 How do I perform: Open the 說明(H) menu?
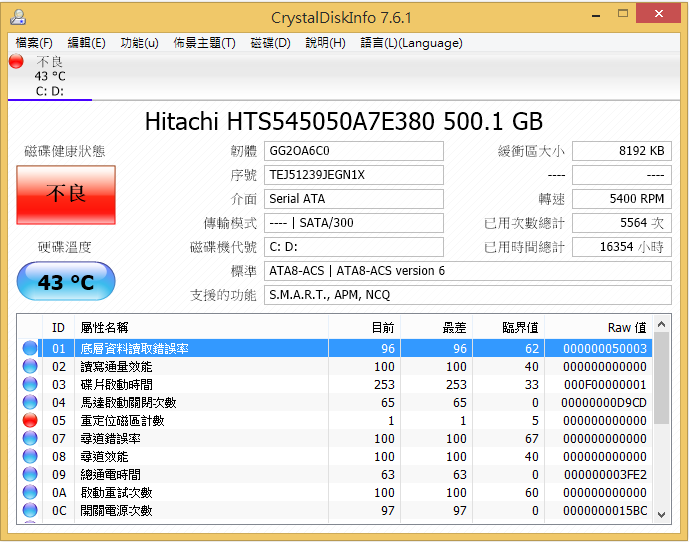click(x=325, y=43)
